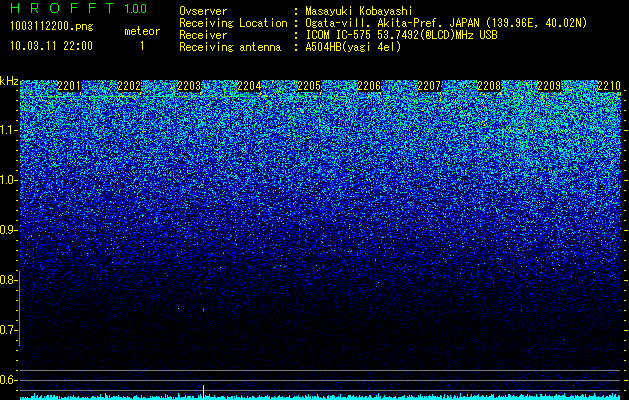Screen dimensions: 629x400
Task: Click the 1.1 kHz axis label
Action: coord(9,130)
